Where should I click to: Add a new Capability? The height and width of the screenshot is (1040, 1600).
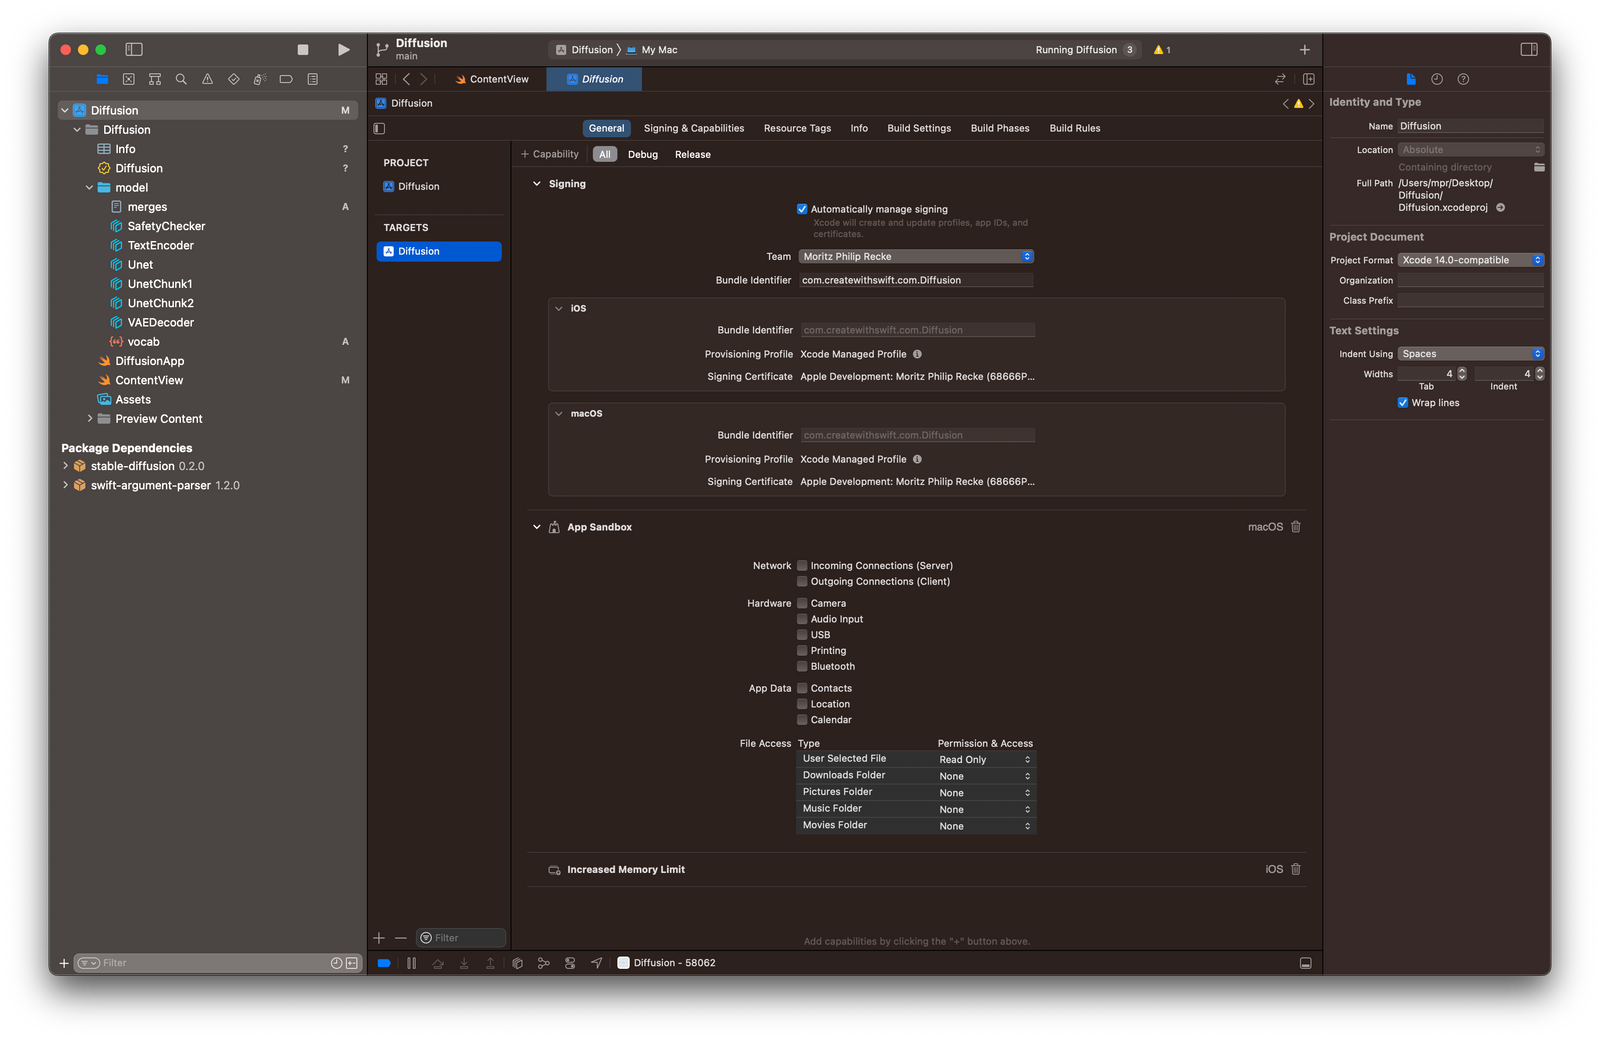(x=550, y=154)
